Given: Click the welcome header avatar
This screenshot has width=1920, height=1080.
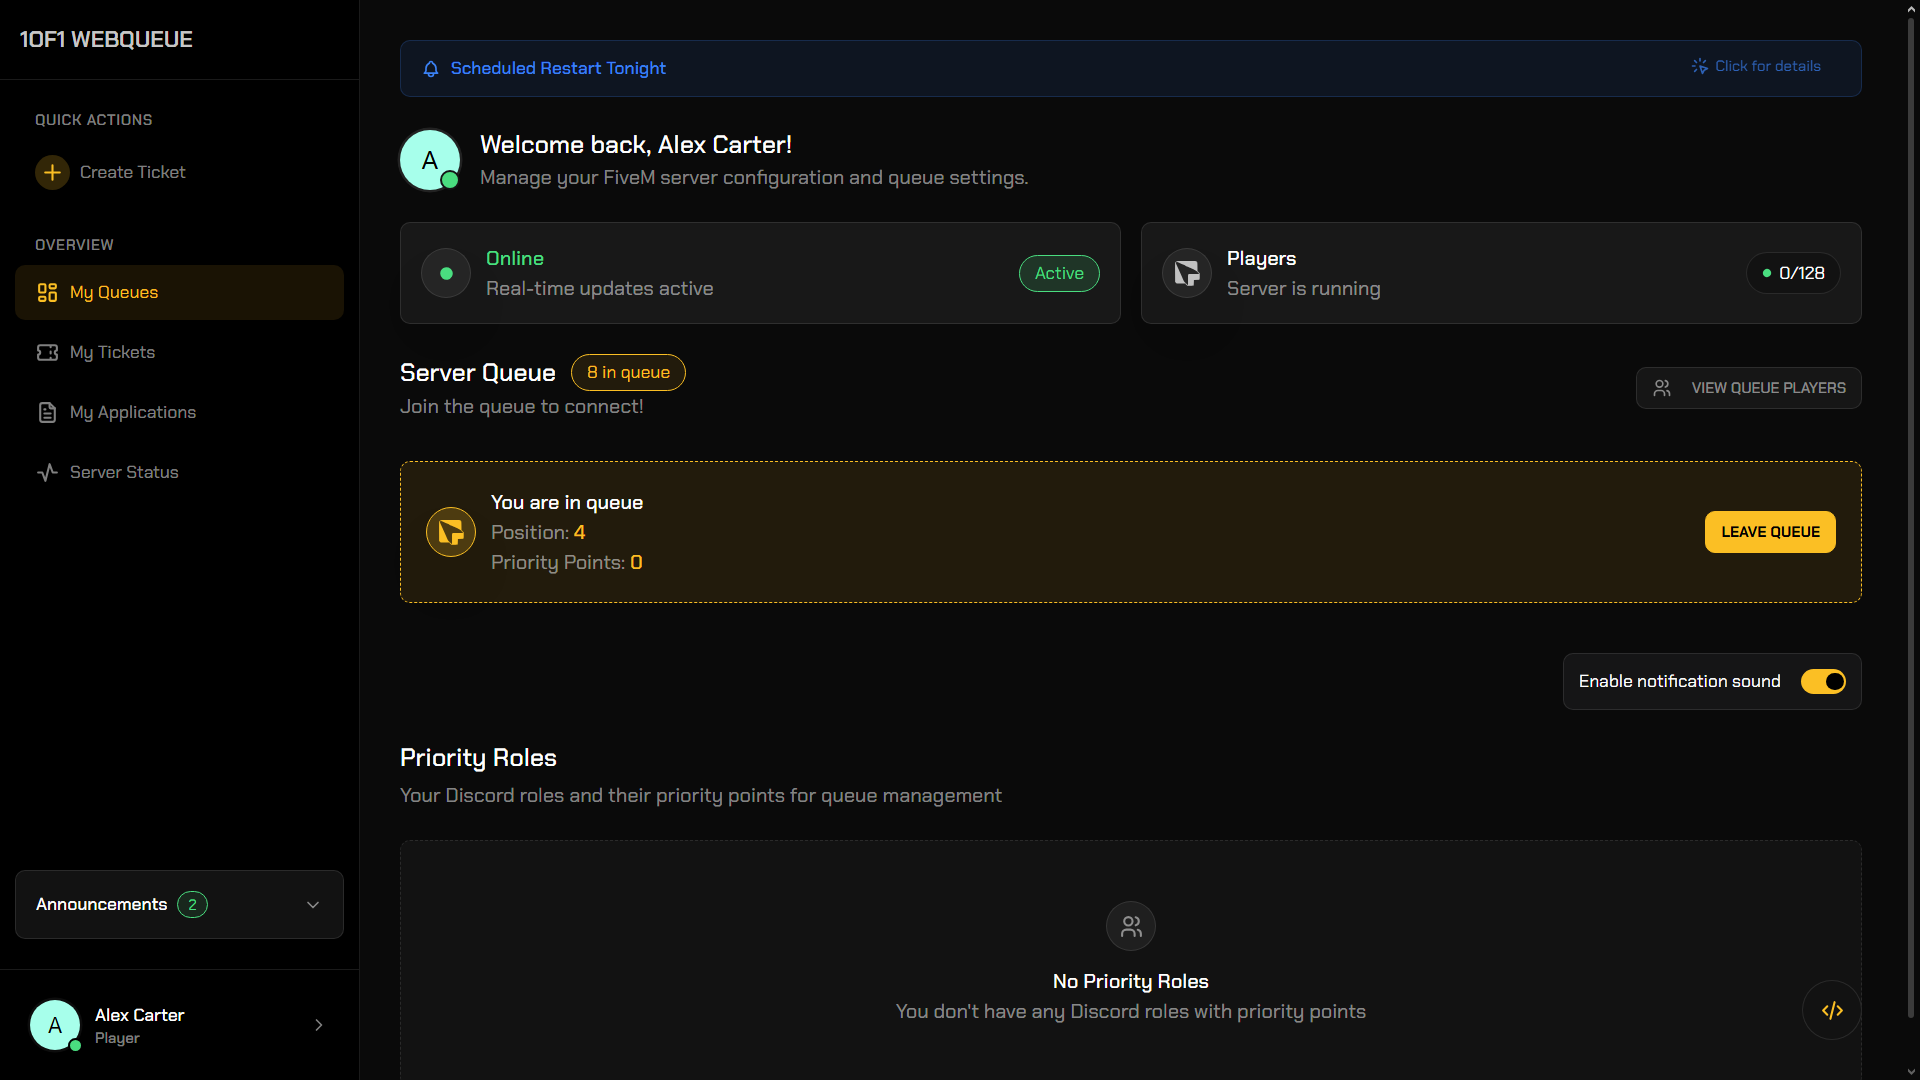Looking at the screenshot, I should point(430,160).
